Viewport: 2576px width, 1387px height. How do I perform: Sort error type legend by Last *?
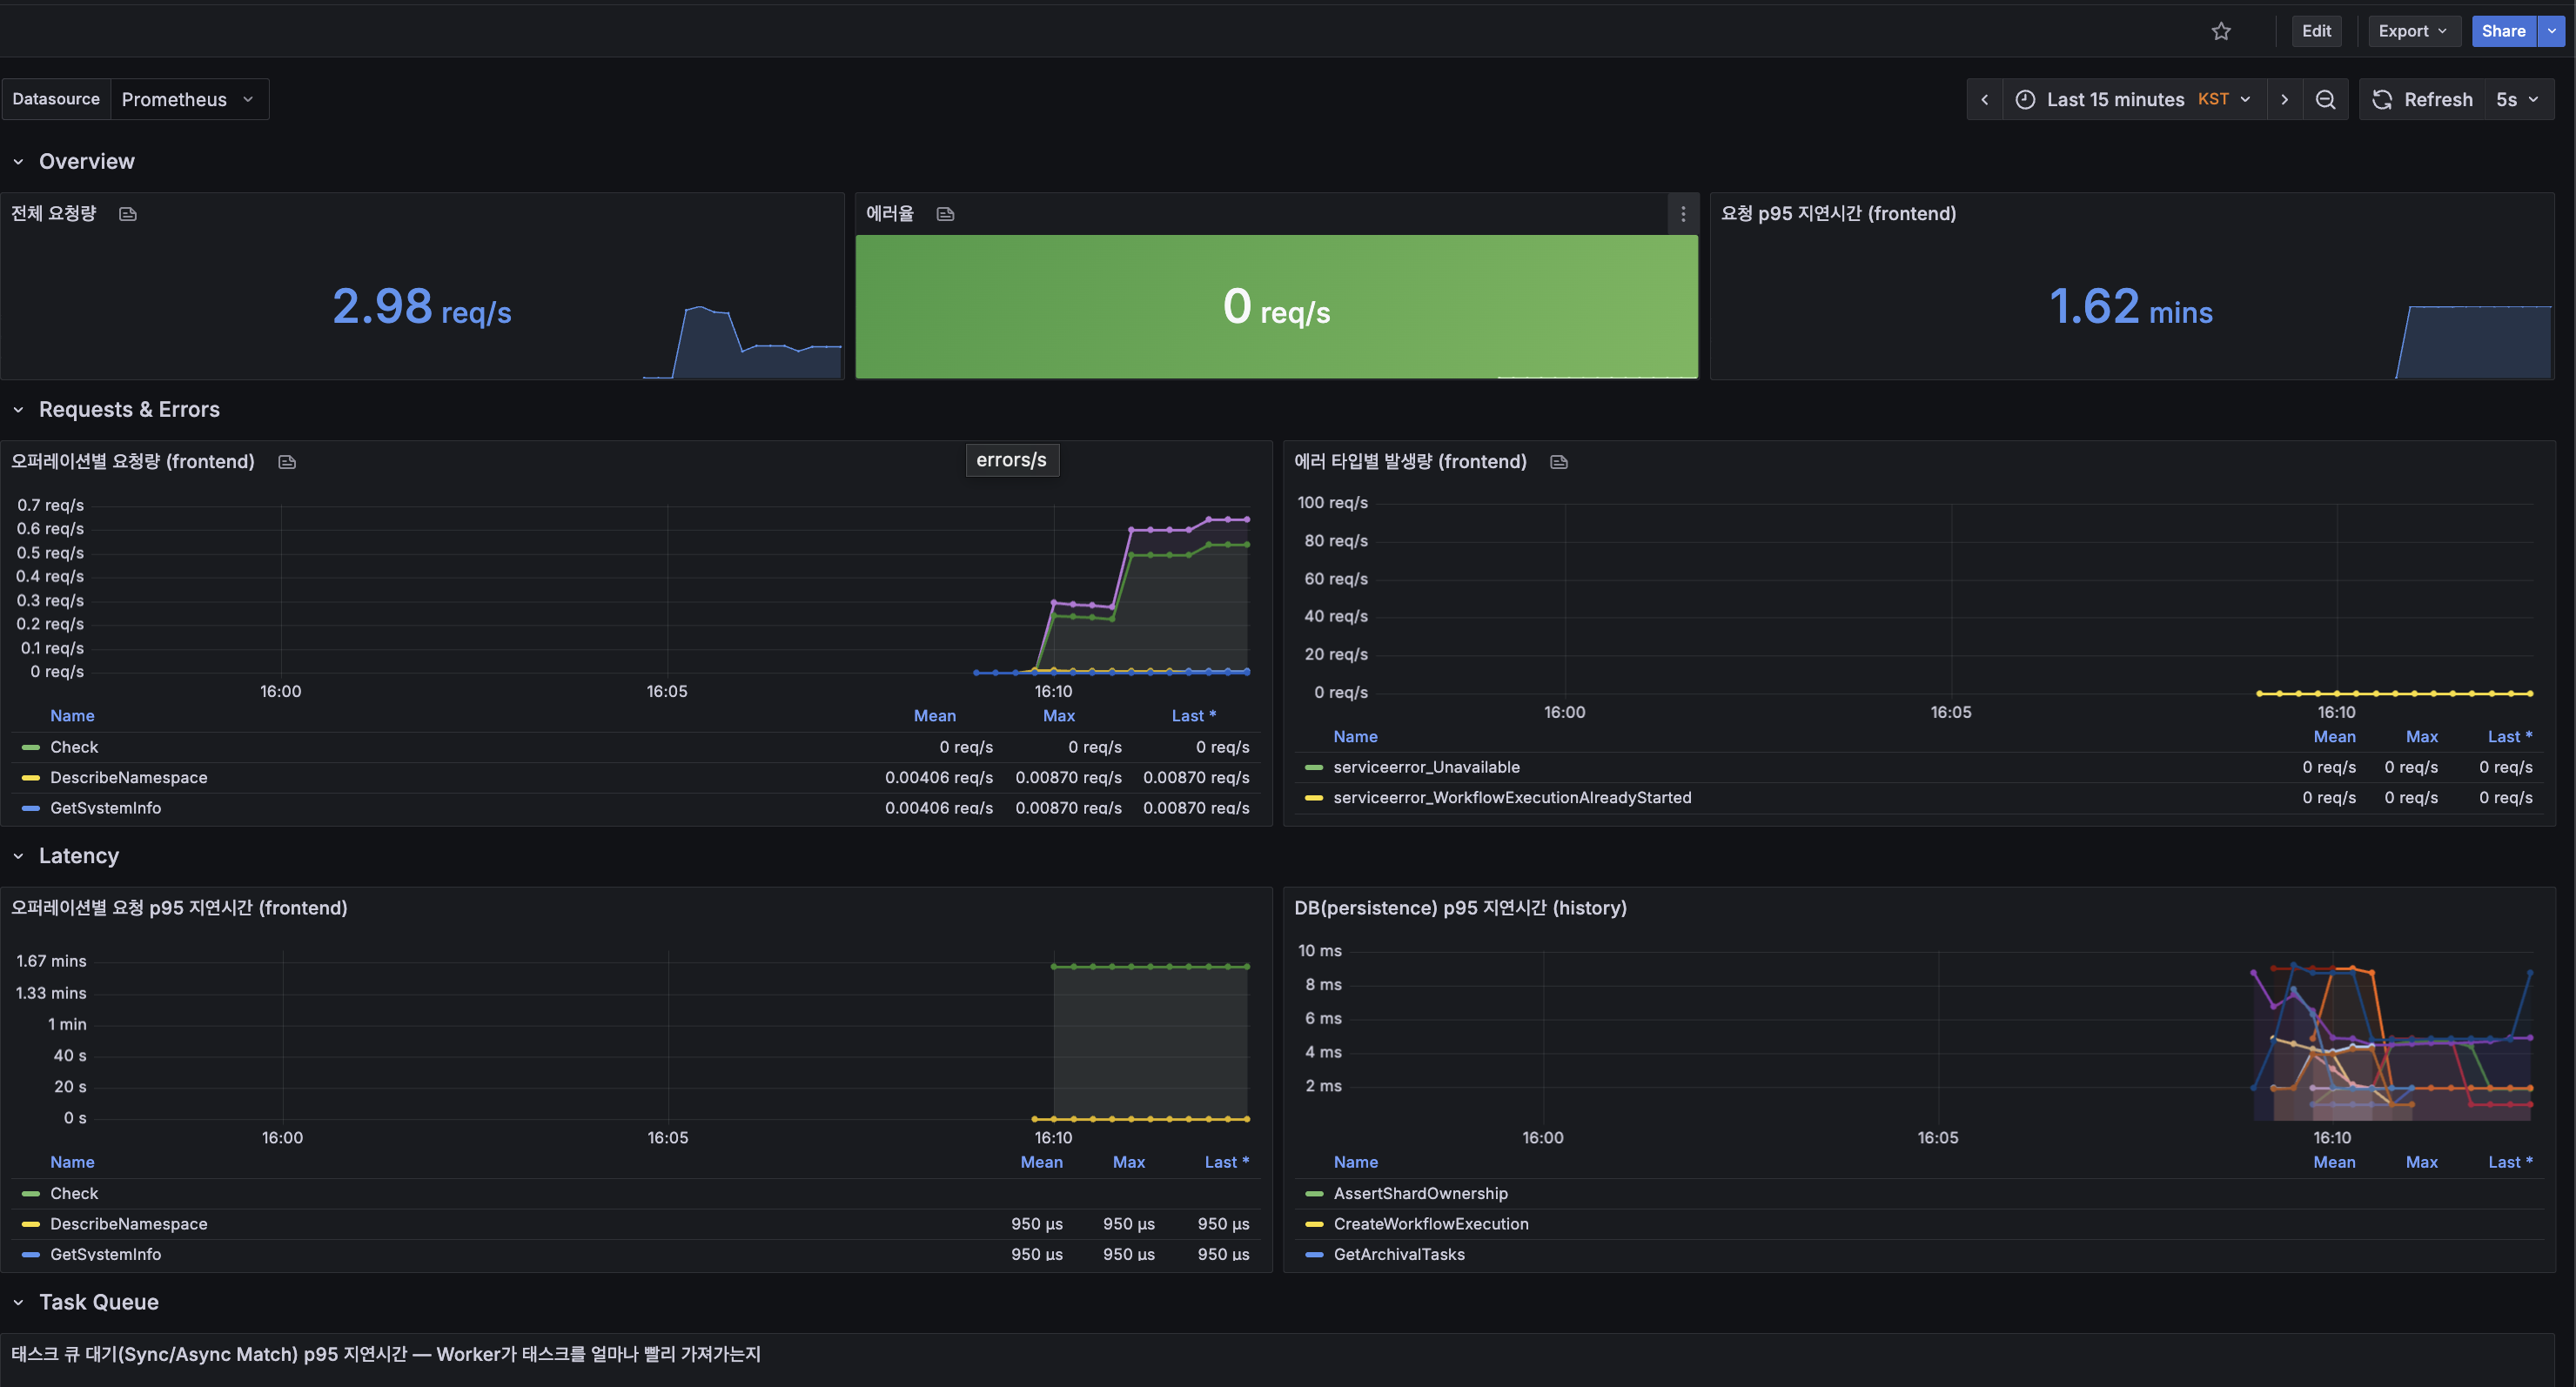[x=2510, y=737]
